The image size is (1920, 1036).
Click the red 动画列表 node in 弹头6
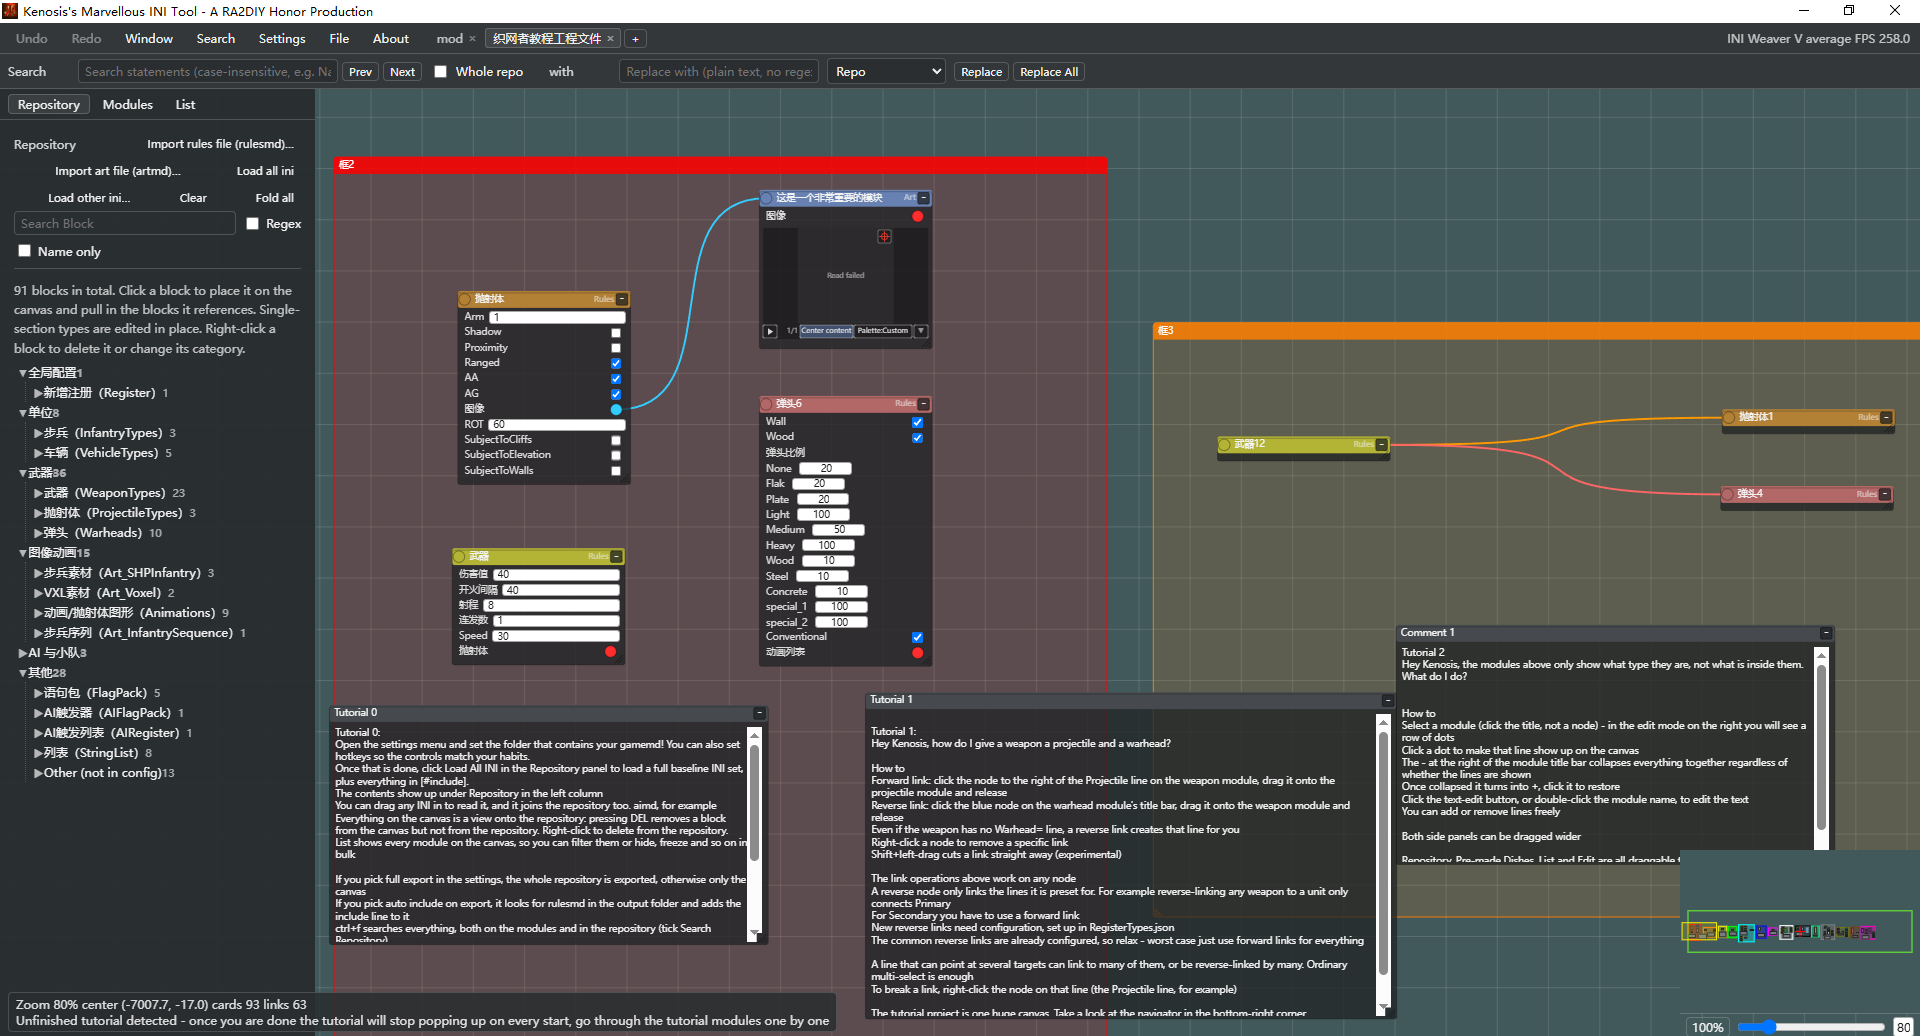(x=917, y=653)
